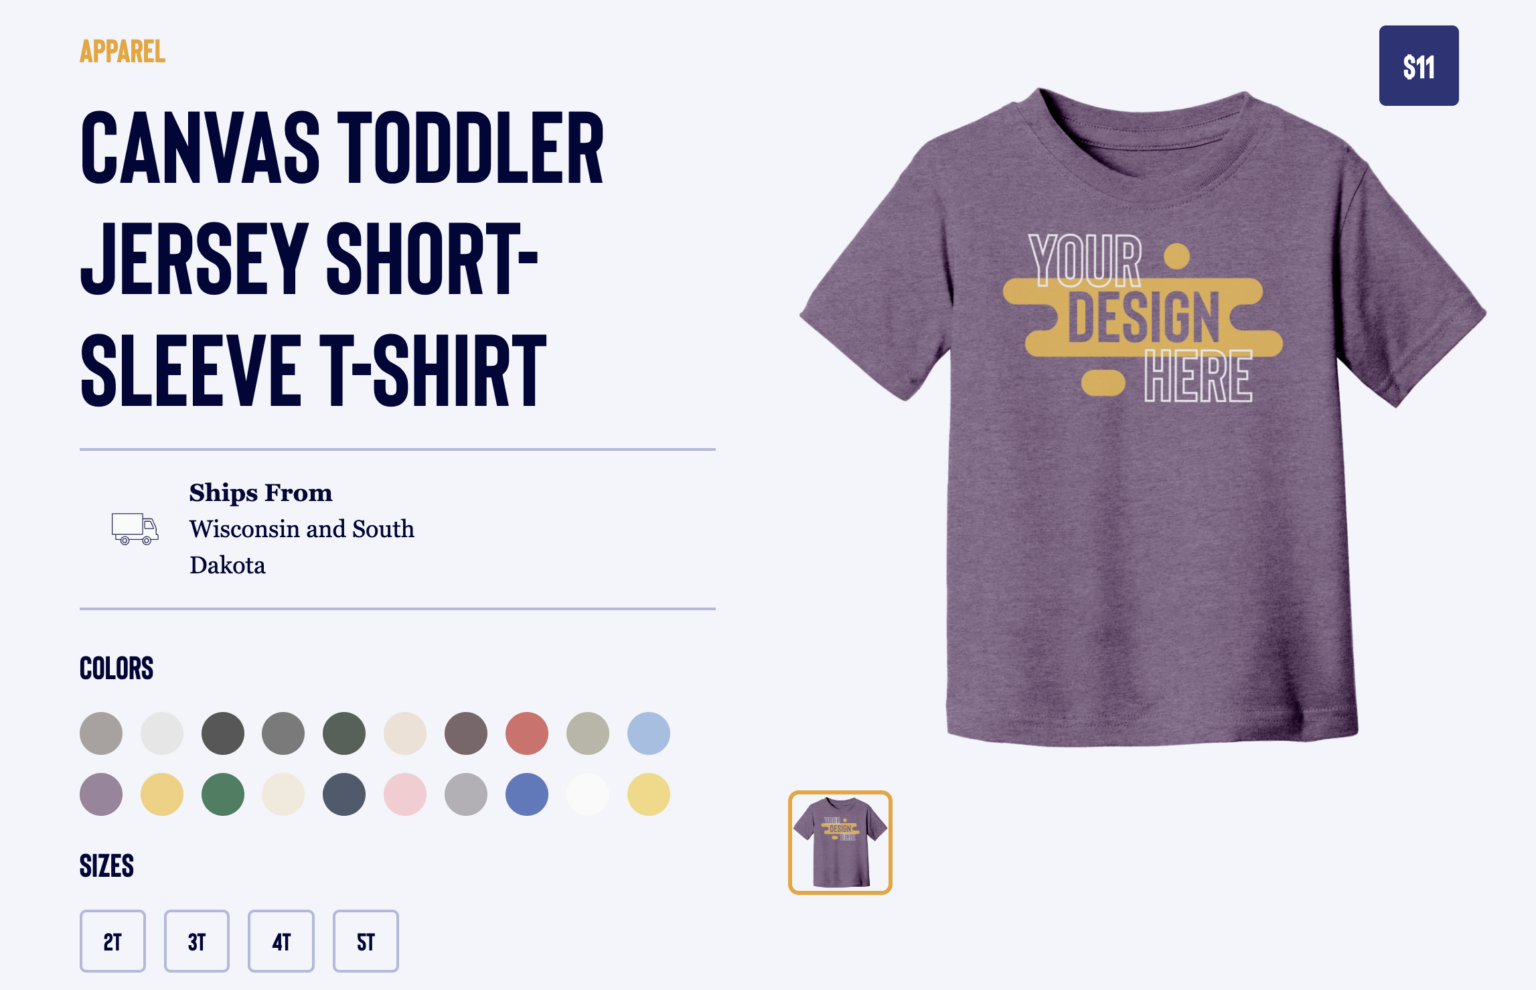Viewport: 1536px width, 990px height.
Task: Click the shipping truck icon
Action: [135, 528]
